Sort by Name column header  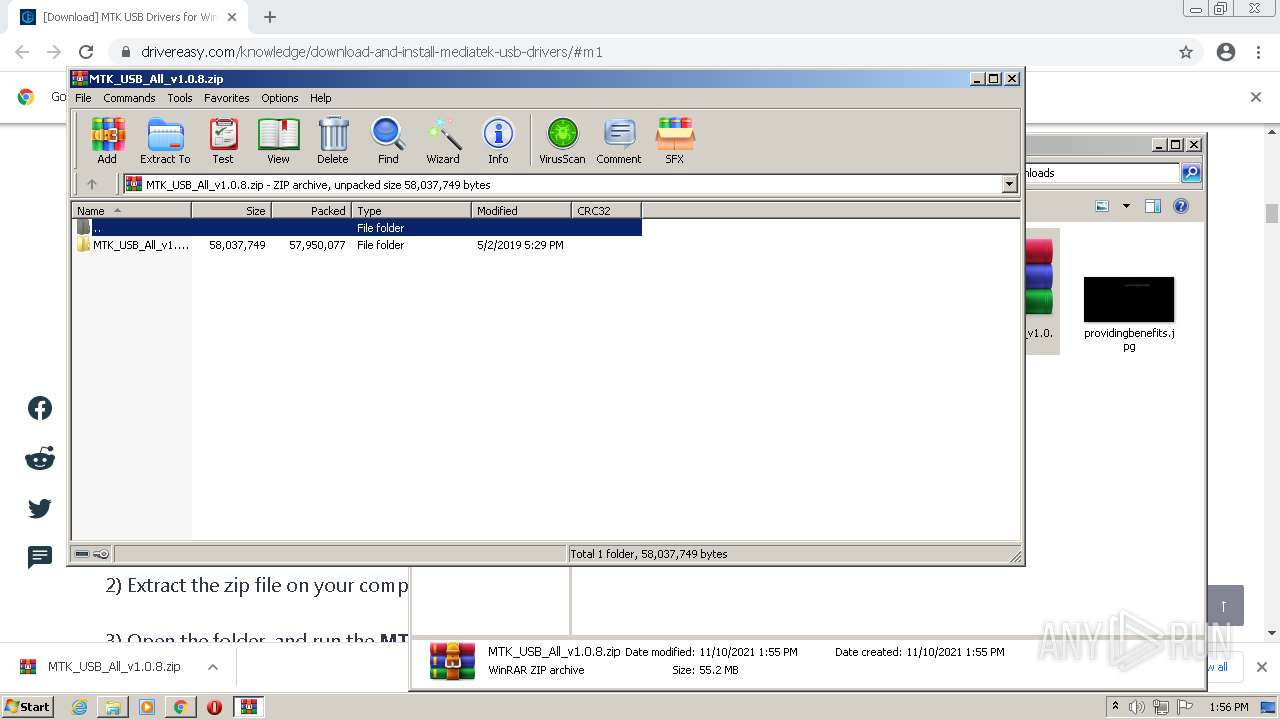click(x=131, y=211)
